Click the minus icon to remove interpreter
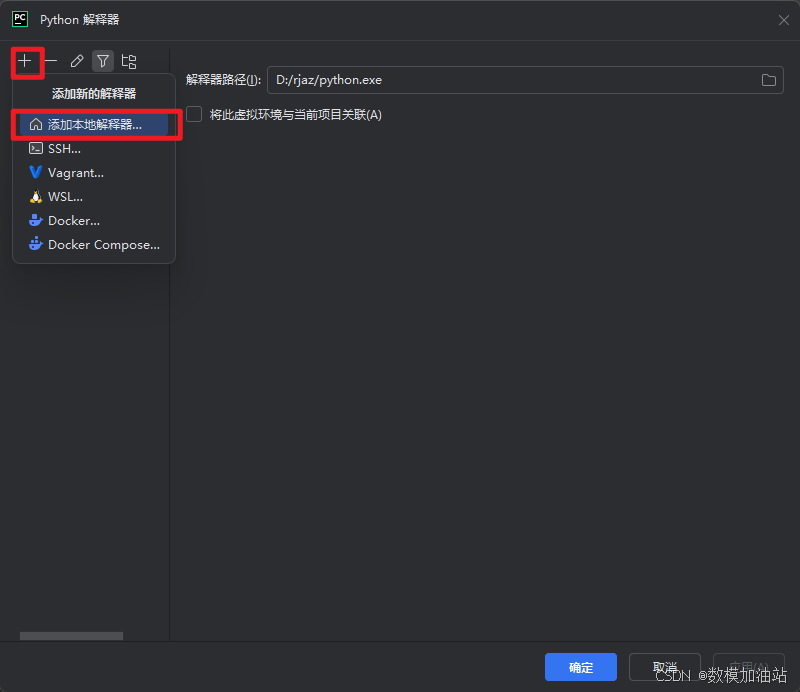This screenshot has width=800, height=692. 51,61
